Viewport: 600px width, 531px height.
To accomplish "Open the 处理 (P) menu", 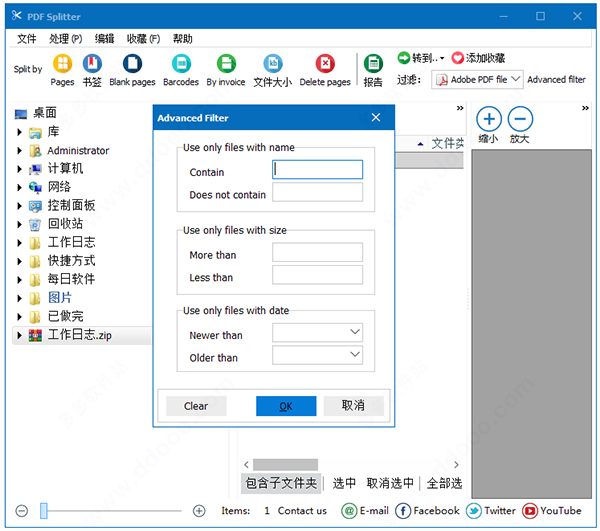I will [65, 39].
